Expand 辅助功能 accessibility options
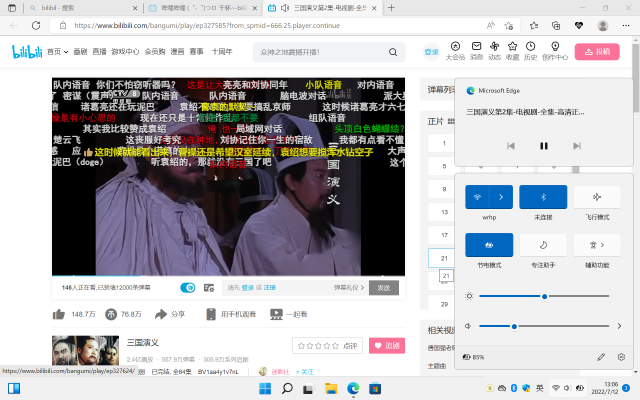The width and height of the screenshot is (640, 400). (597, 245)
